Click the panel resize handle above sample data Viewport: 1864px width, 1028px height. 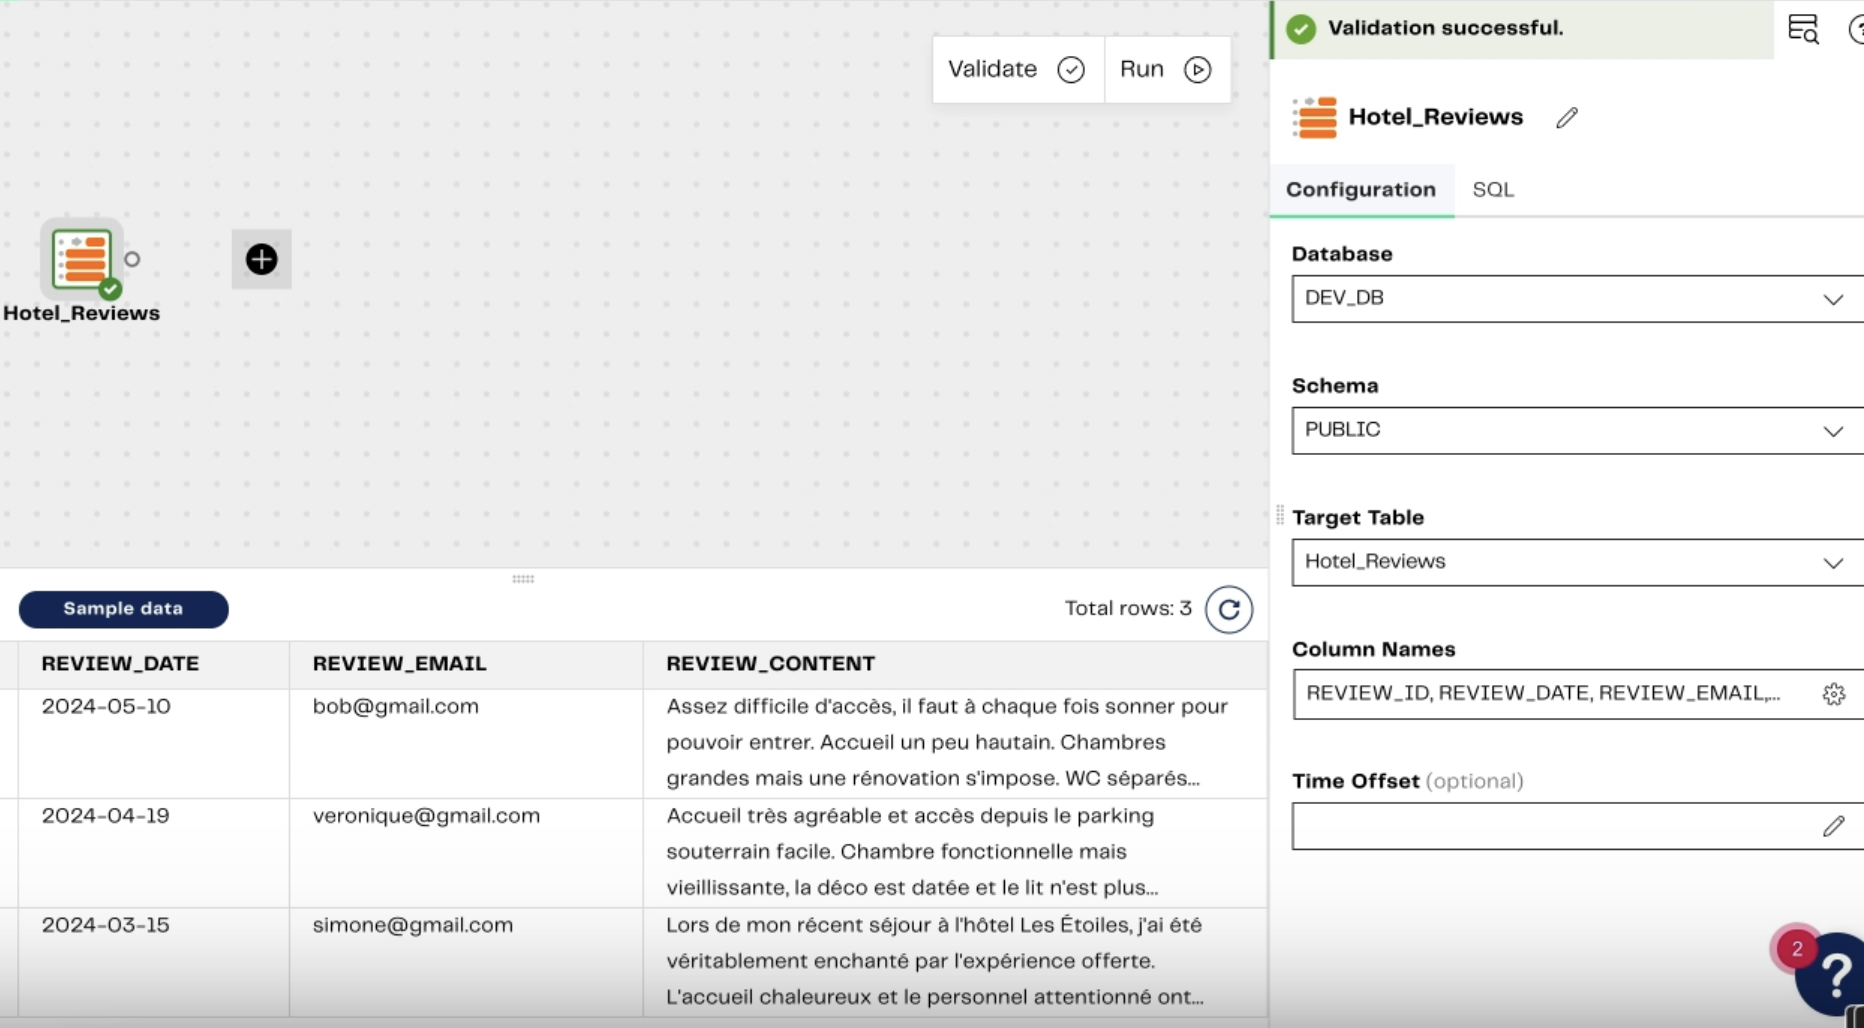pyautogui.click(x=523, y=579)
